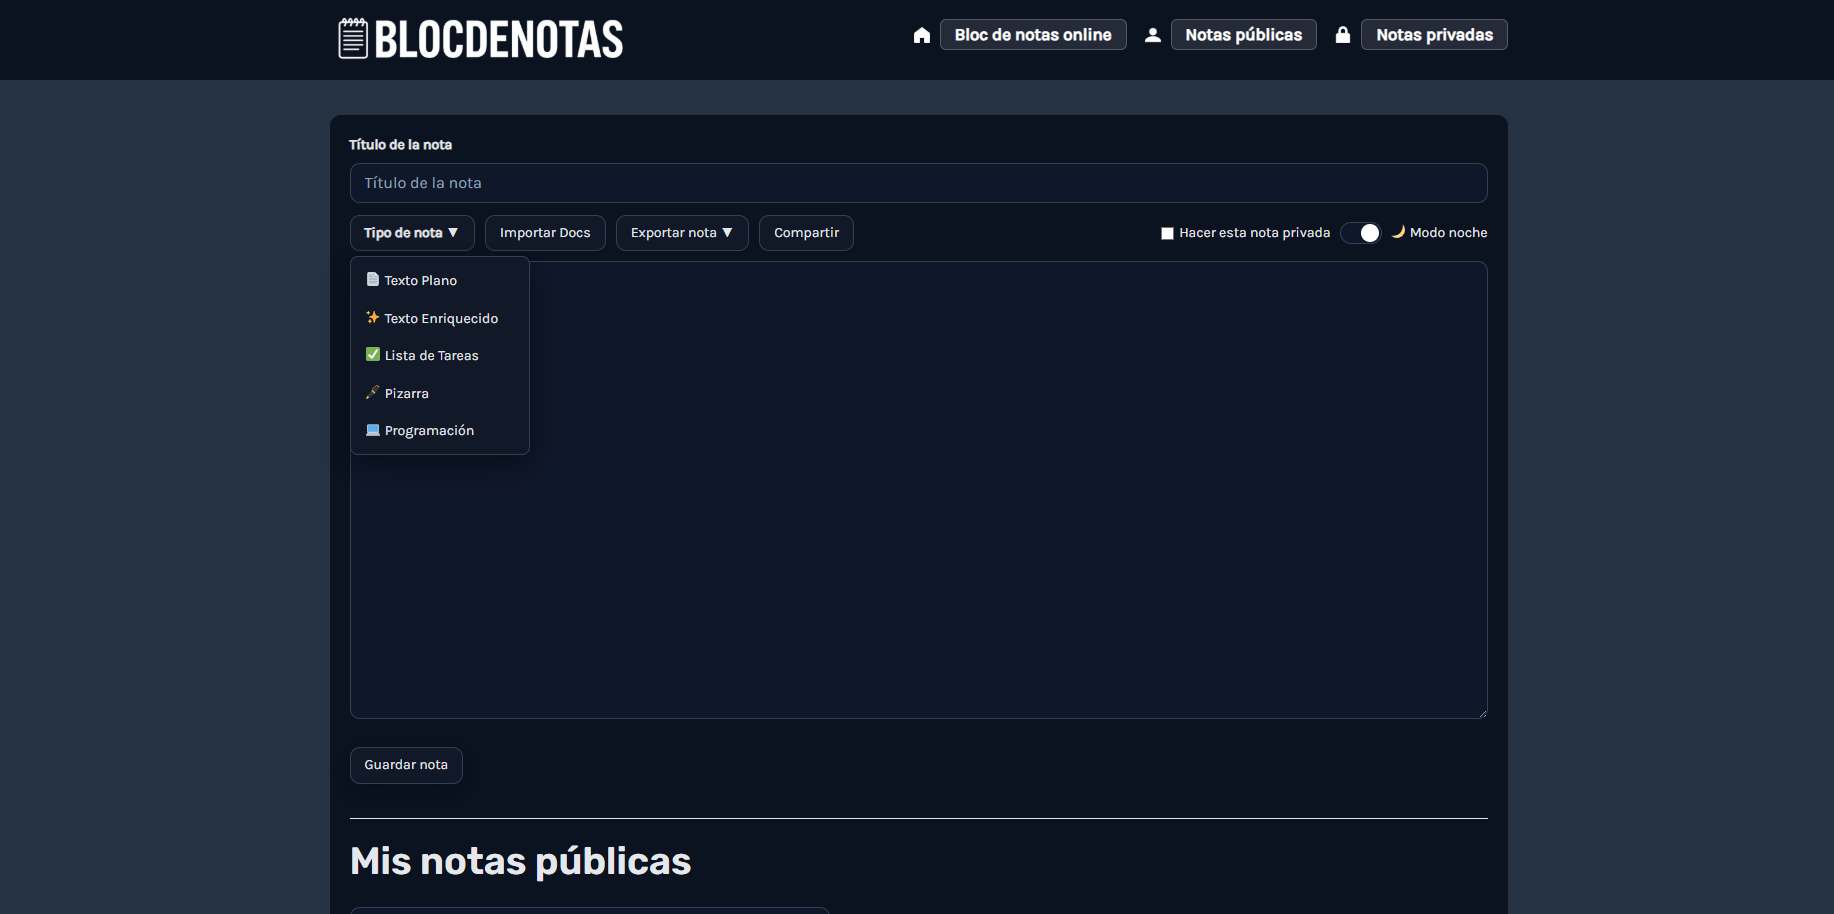The image size is (1834, 914).
Task: Select the Pizarra note type
Action: pyautogui.click(x=440, y=393)
